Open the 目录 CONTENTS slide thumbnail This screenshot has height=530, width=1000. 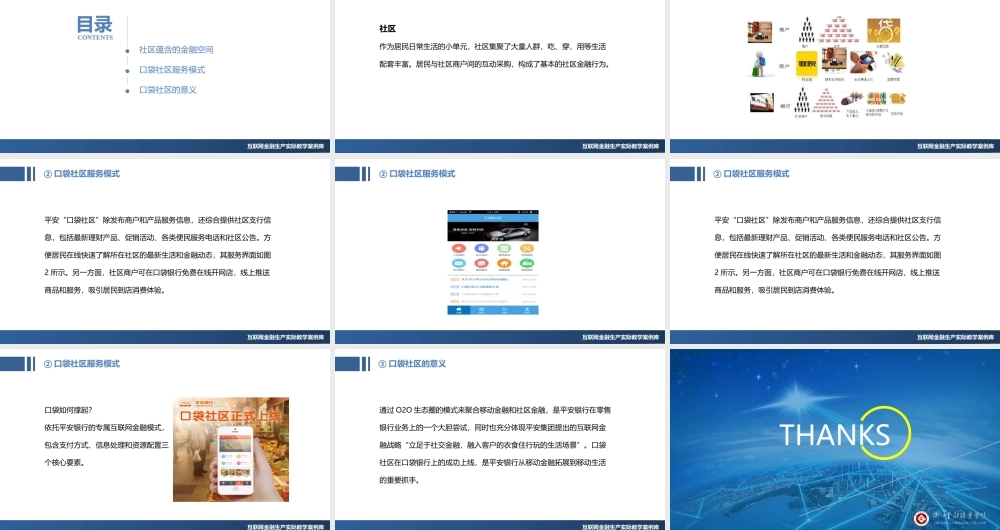point(165,76)
